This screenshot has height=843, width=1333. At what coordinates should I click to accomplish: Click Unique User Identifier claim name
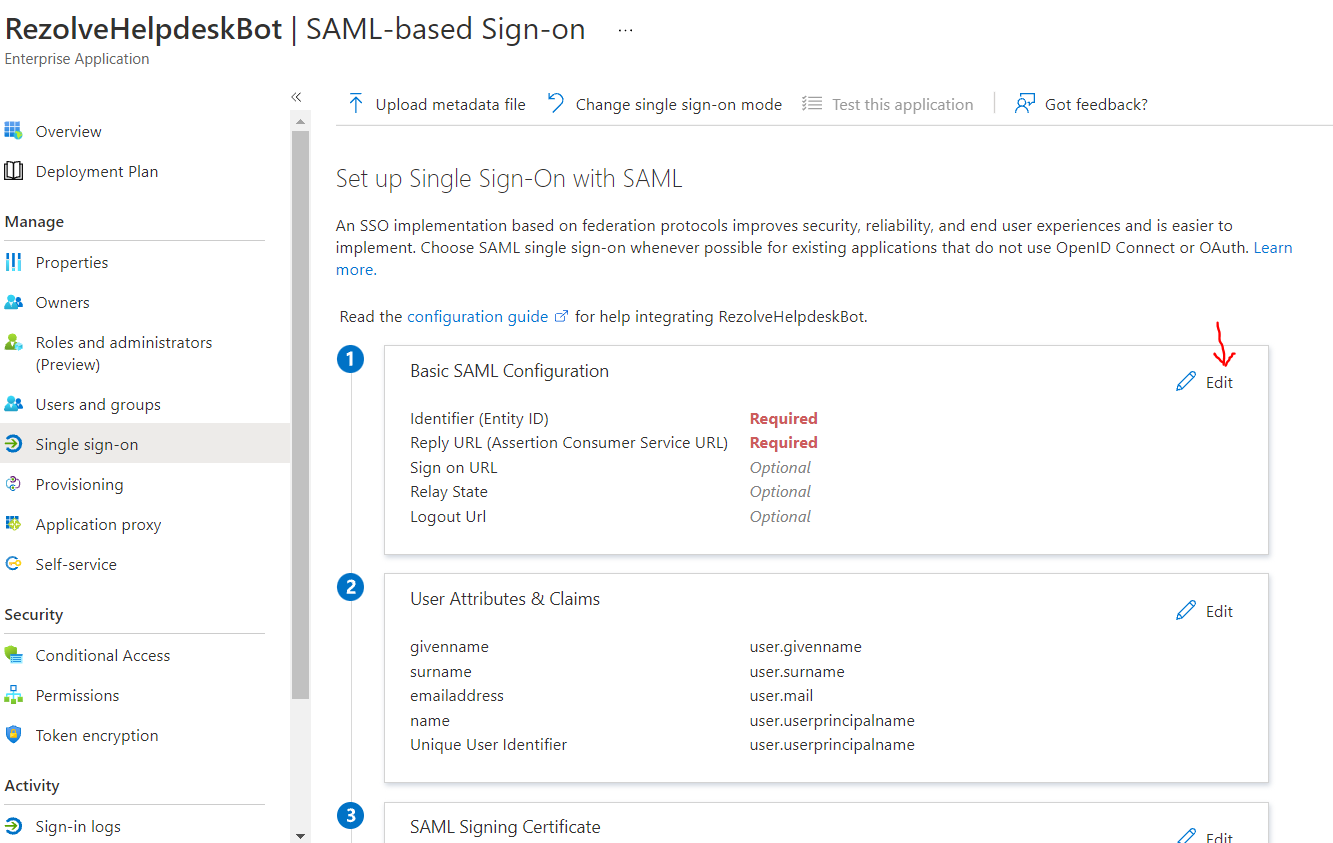click(x=488, y=744)
